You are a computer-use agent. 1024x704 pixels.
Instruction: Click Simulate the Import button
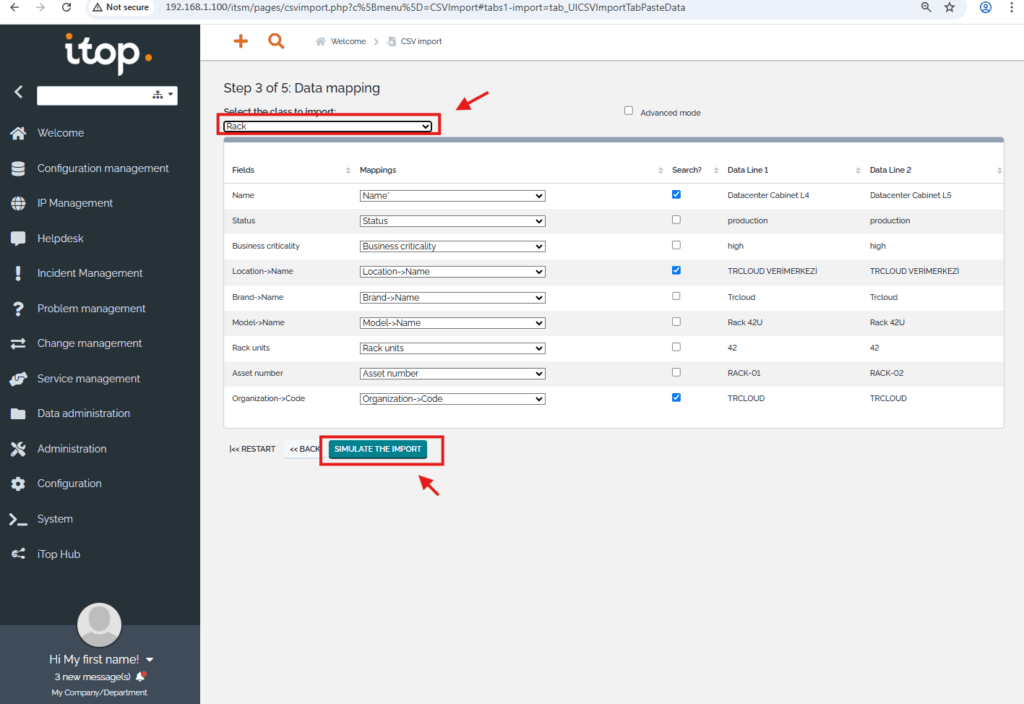tap(378, 449)
